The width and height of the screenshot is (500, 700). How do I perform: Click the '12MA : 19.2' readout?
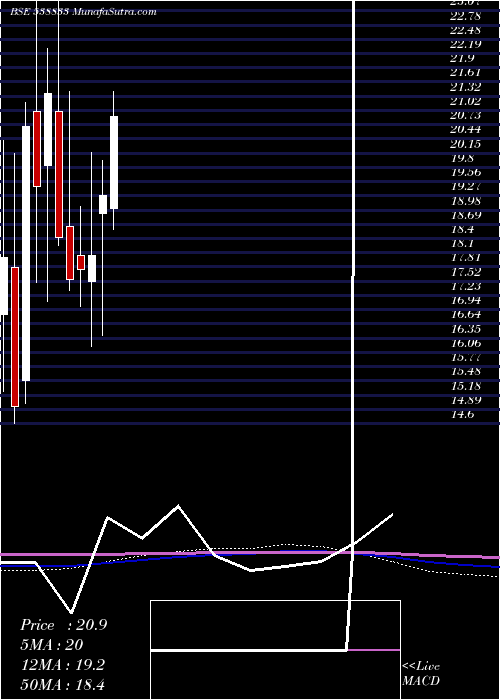pyautogui.click(x=62, y=665)
